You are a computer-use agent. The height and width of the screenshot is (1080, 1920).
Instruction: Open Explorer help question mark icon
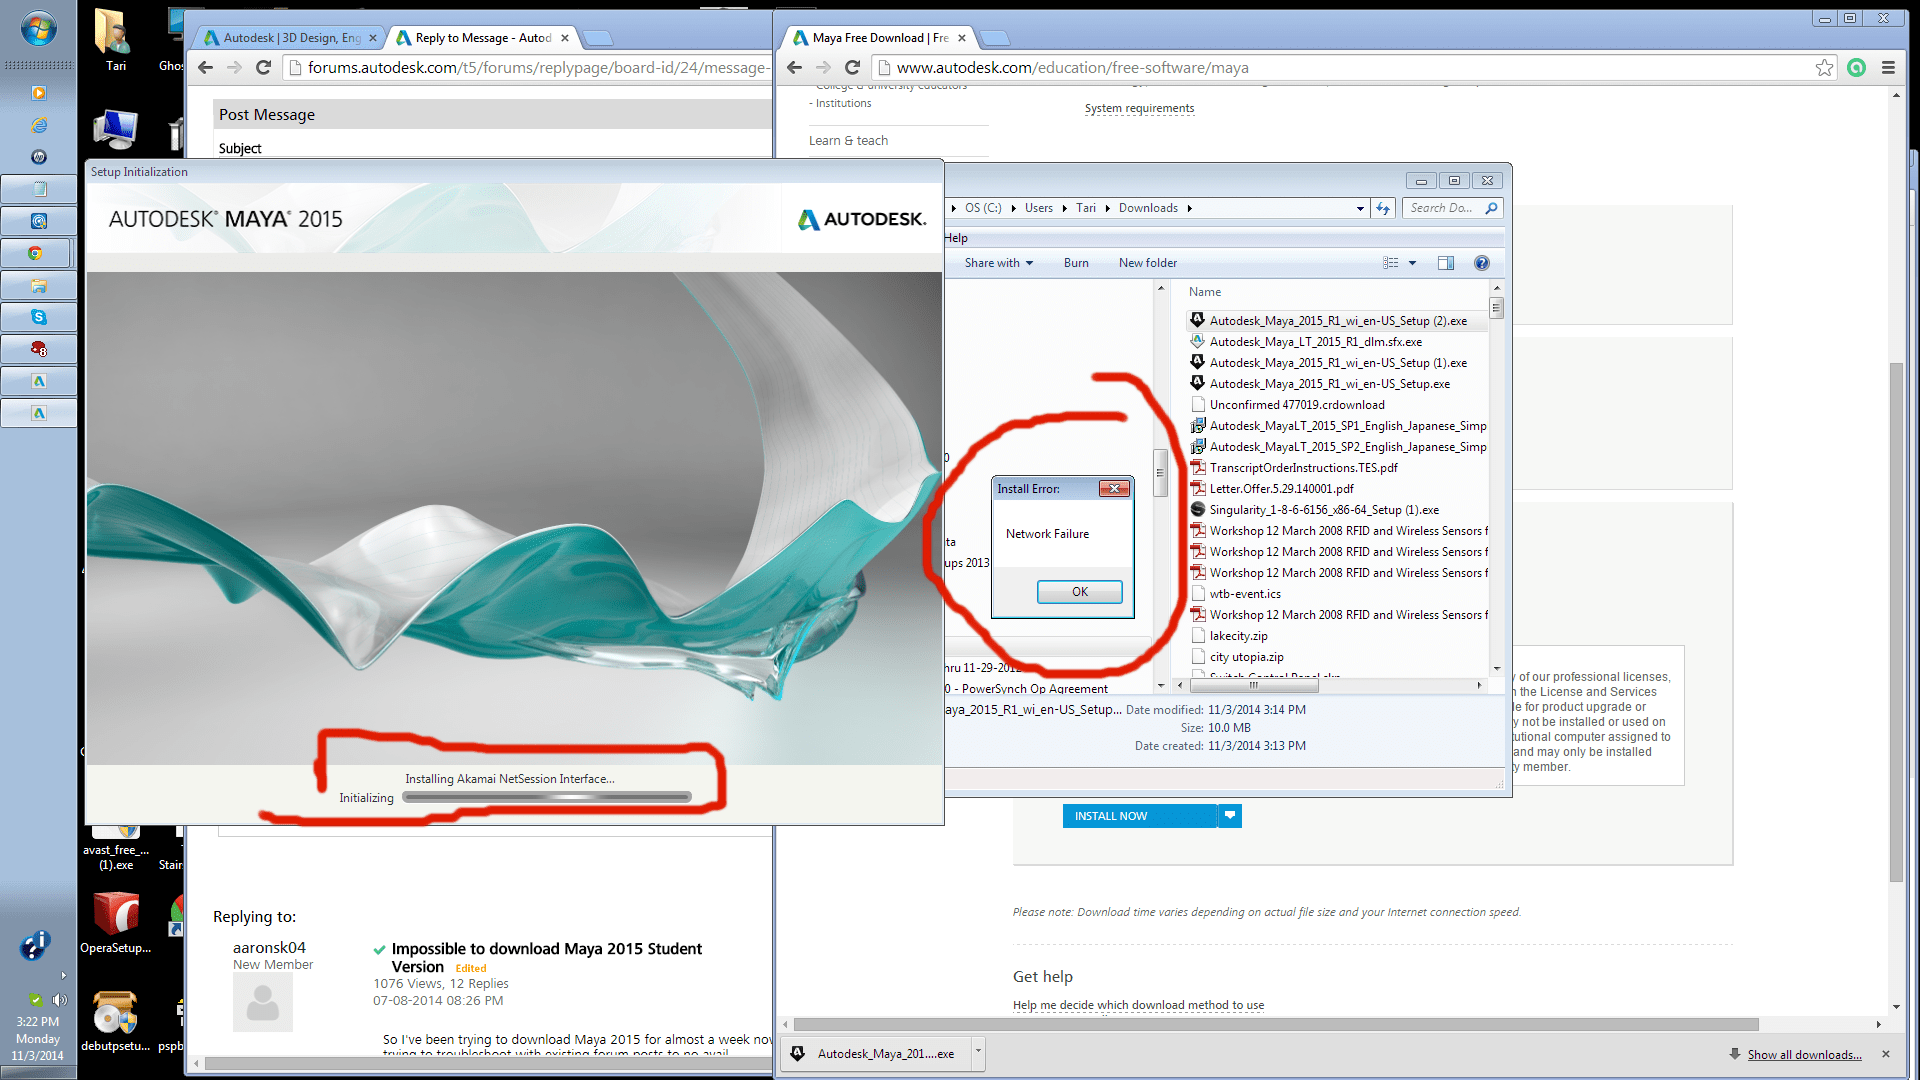pos(1482,263)
